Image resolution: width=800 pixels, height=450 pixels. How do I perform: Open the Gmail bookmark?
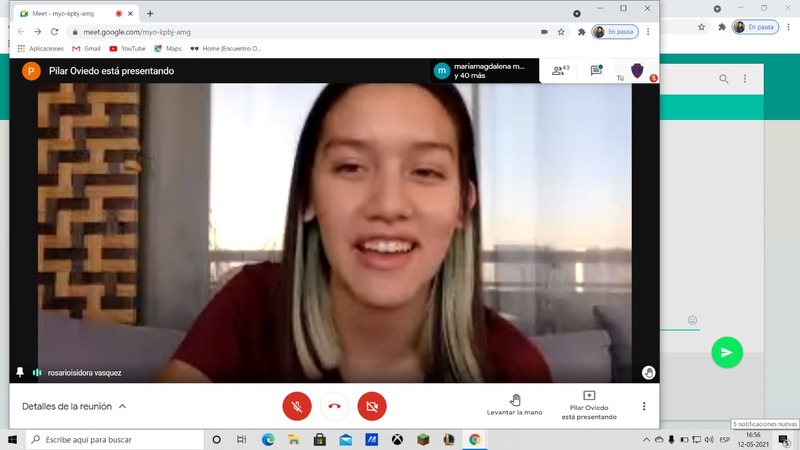(85, 48)
